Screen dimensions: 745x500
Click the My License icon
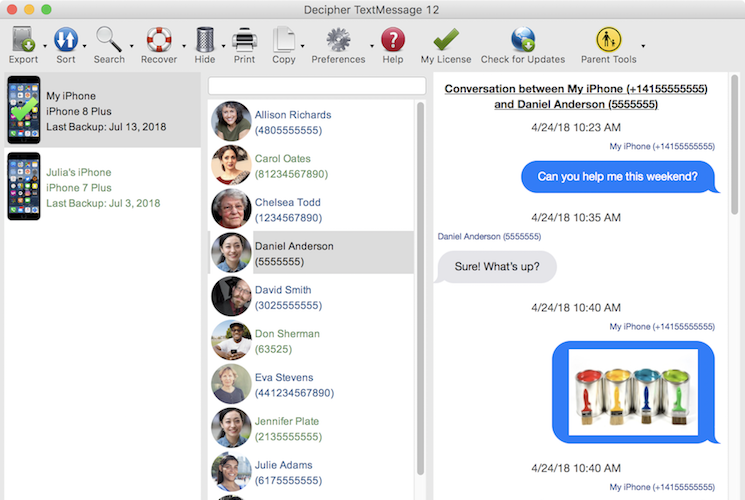446,40
